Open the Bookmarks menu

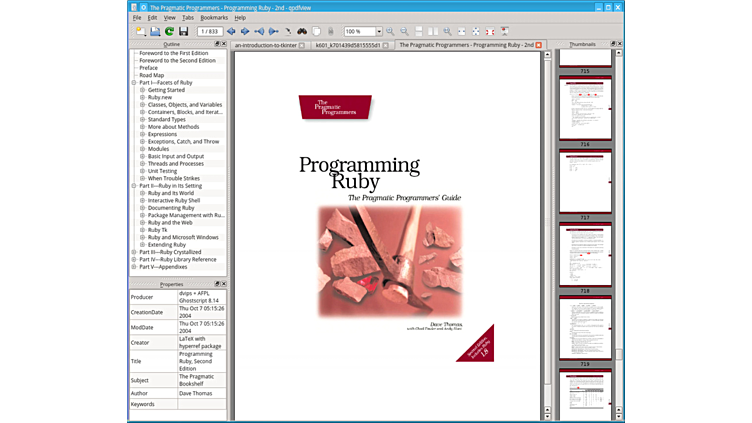click(214, 18)
